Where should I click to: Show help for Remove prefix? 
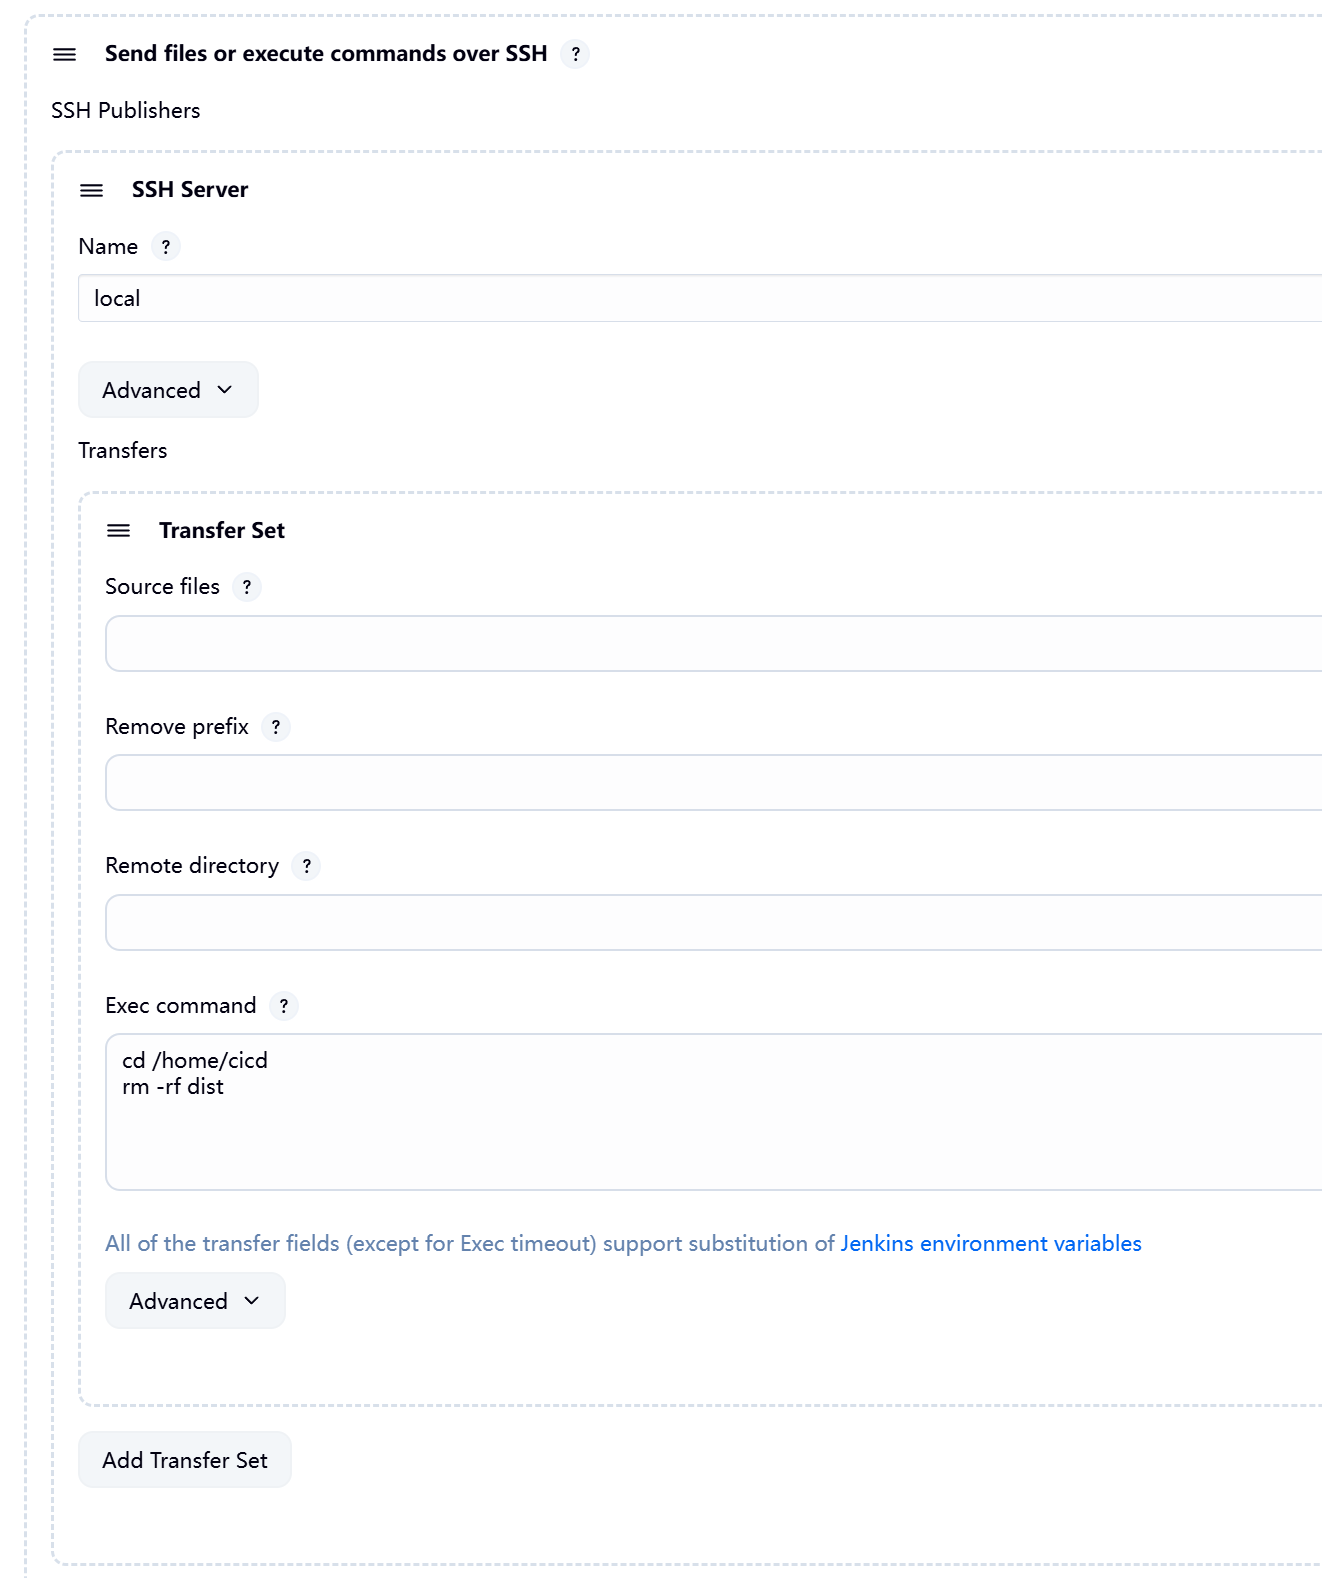[x=276, y=727]
